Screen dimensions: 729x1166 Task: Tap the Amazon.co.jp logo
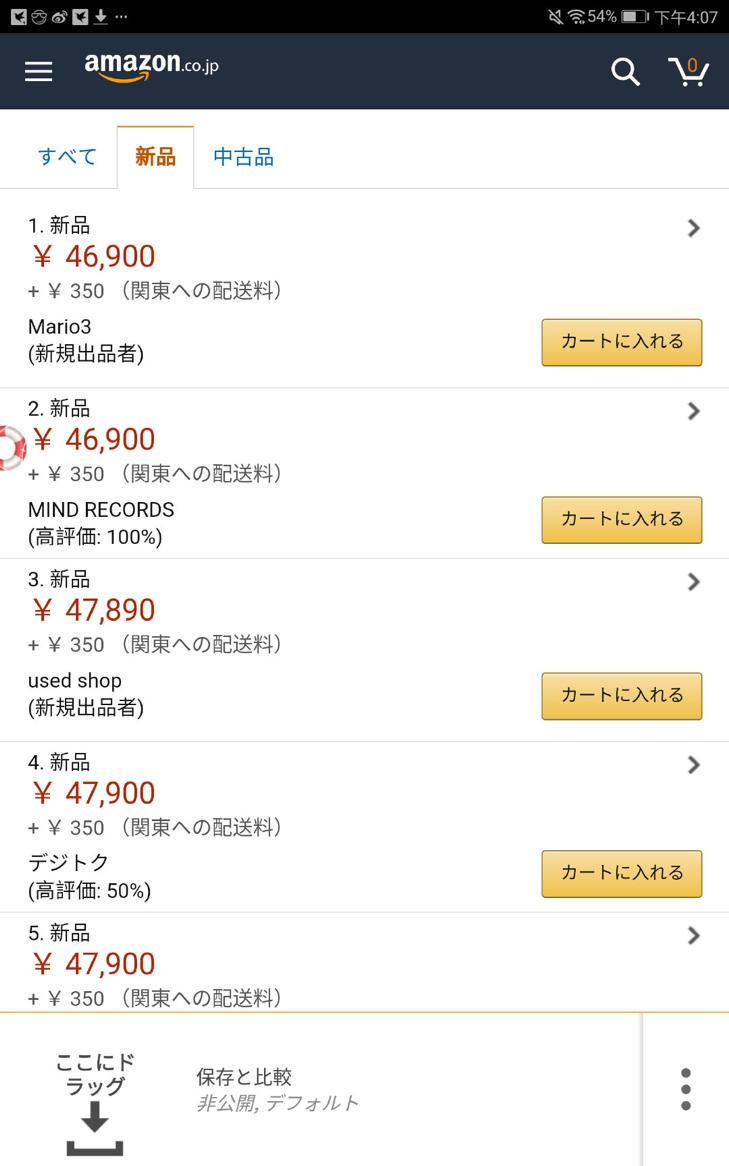(151, 67)
